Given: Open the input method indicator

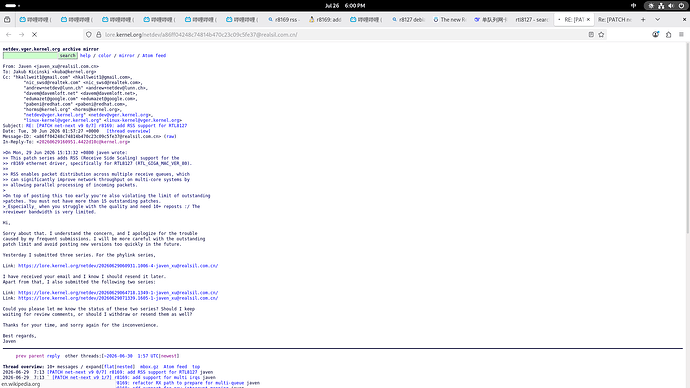Looking at the screenshot, I should (x=634, y=6).
